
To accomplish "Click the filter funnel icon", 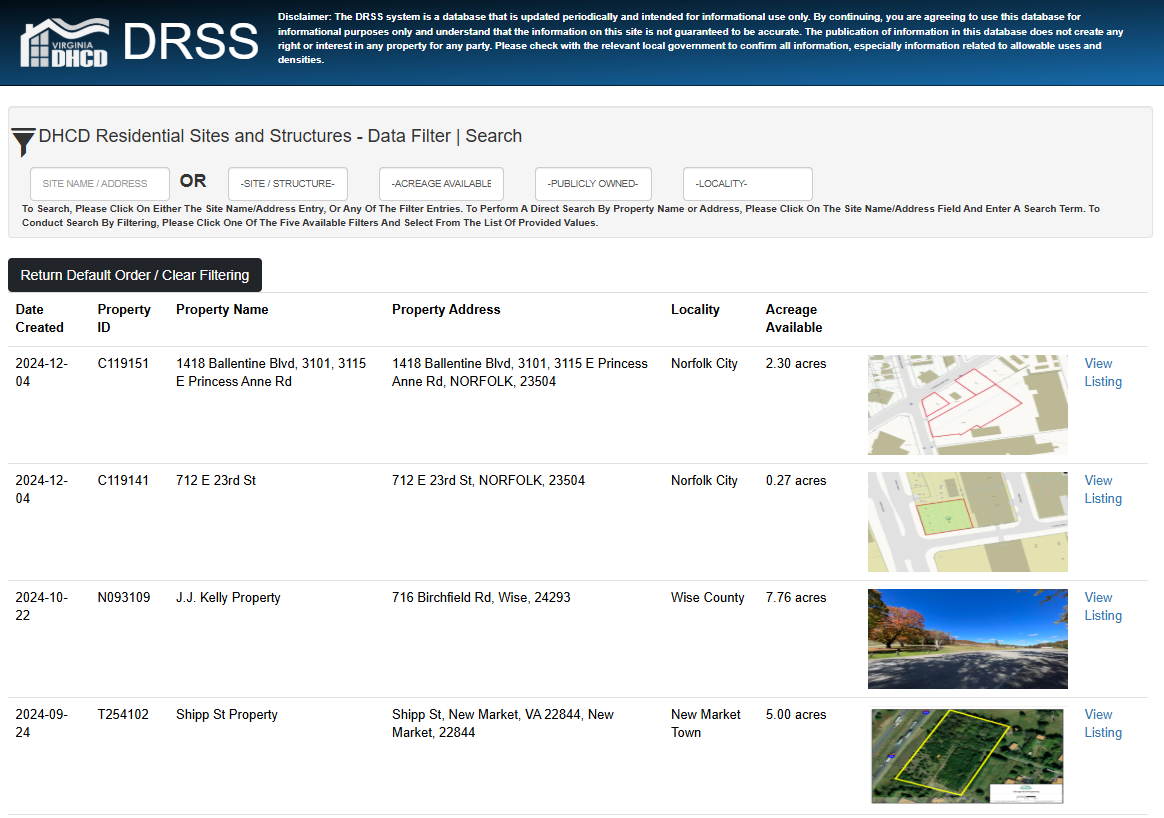I will [24, 142].
